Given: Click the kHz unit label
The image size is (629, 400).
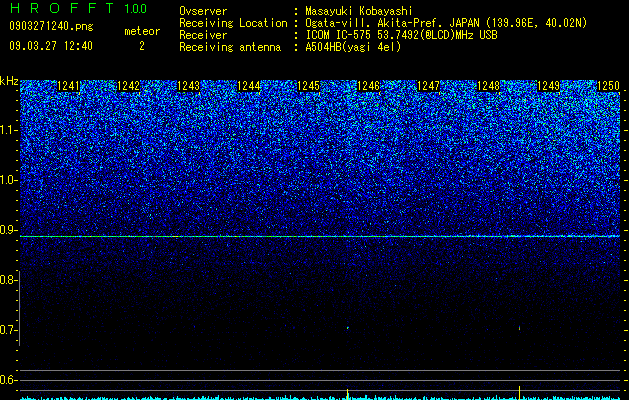Looking at the screenshot, I should pos(9,81).
